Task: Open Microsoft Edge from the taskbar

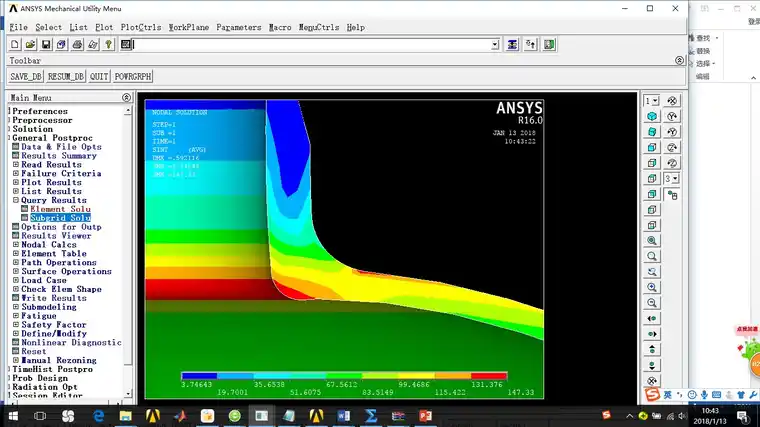Action: [x=98, y=416]
